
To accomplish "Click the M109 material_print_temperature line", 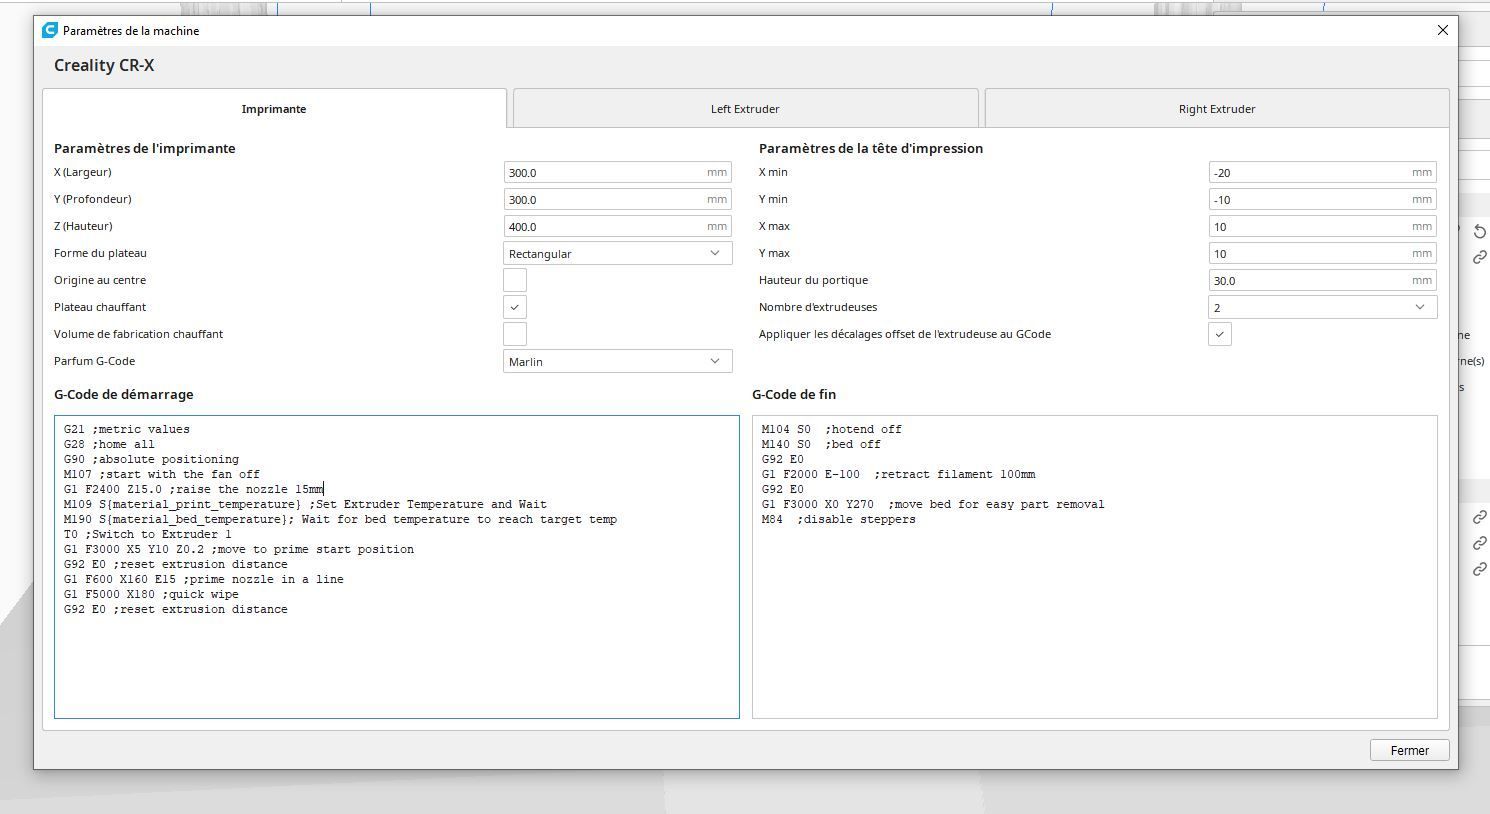I will click(x=305, y=504).
